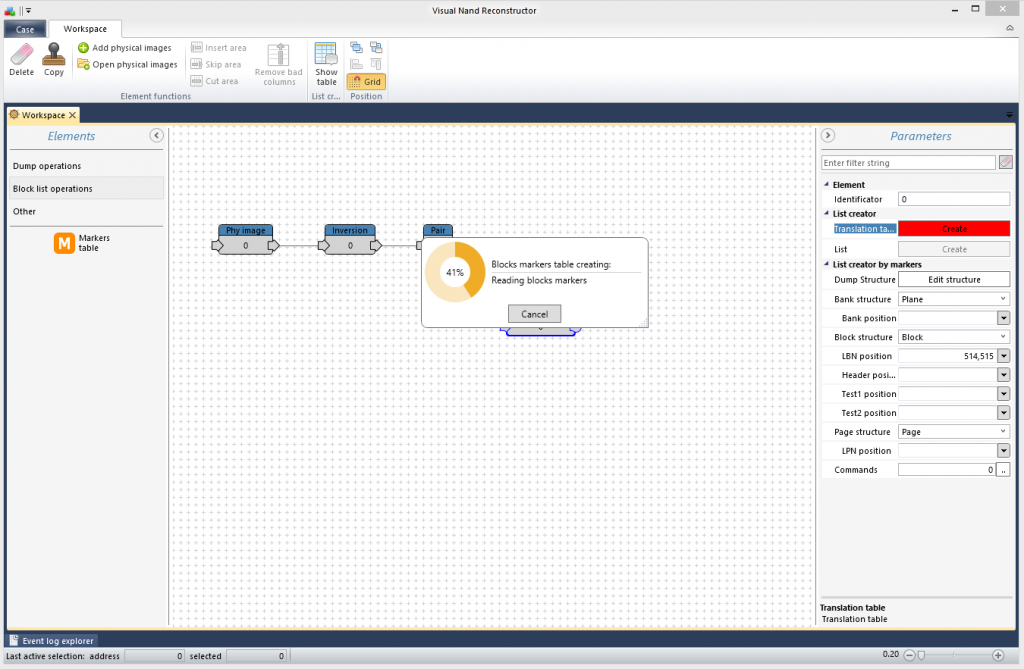Click the Cut area icon
The width and height of the screenshot is (1024, 669).
tap(197, 81)
